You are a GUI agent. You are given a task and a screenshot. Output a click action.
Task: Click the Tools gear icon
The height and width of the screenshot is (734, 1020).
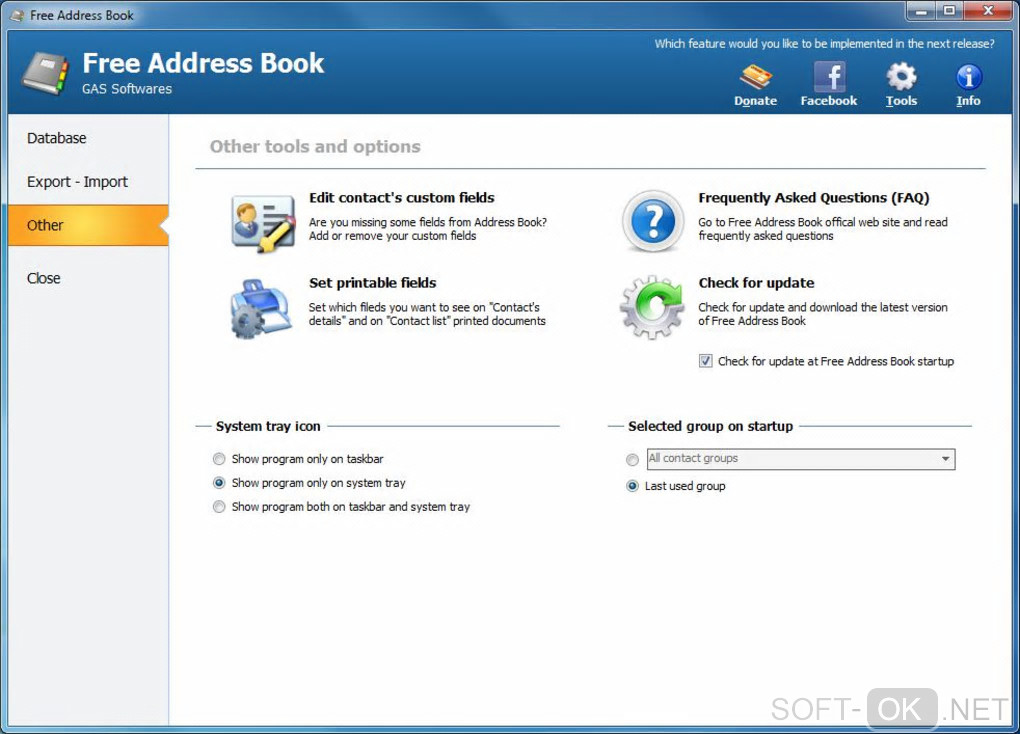[x=902, y=77]
